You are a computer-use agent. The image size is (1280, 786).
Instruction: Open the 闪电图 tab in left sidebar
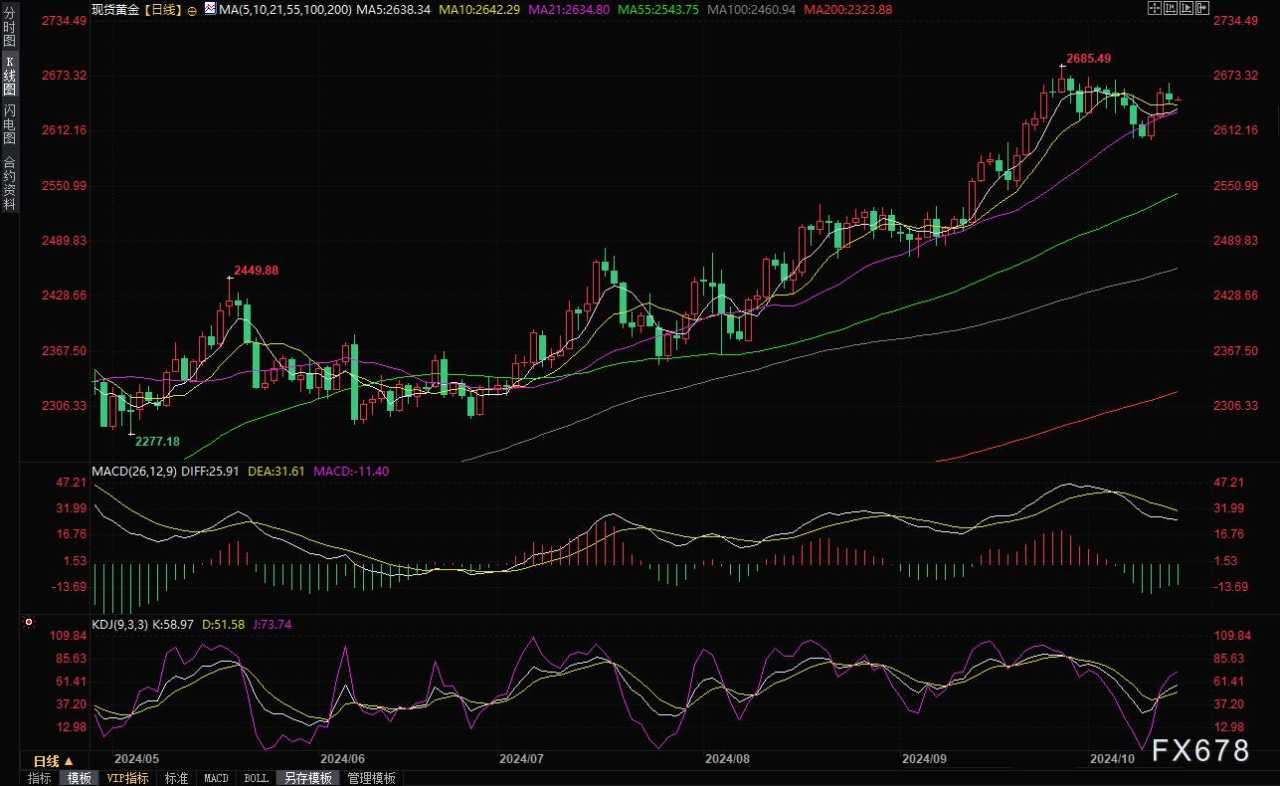click(9, 124)
